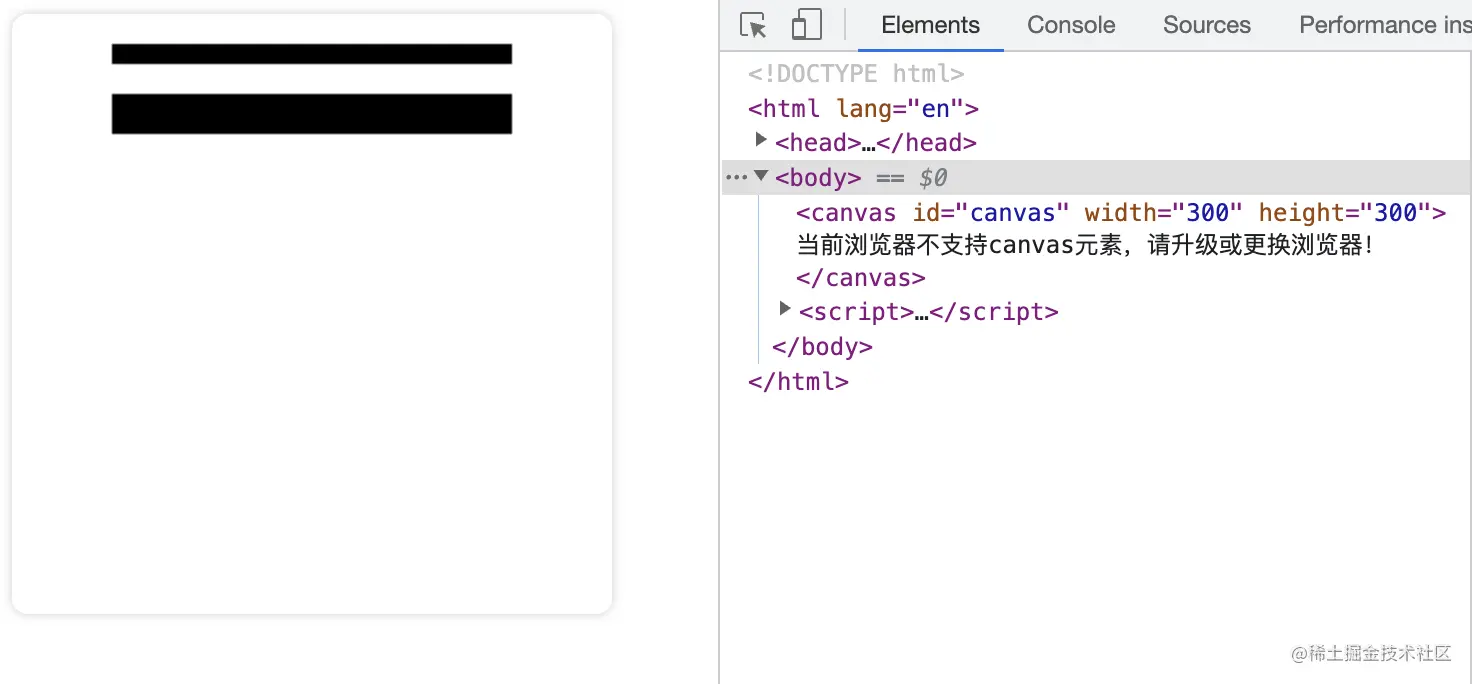Activate the element selection arrow tool
Screen dimensions: 1472x684
pyautogui.click(x=752, y=24)
